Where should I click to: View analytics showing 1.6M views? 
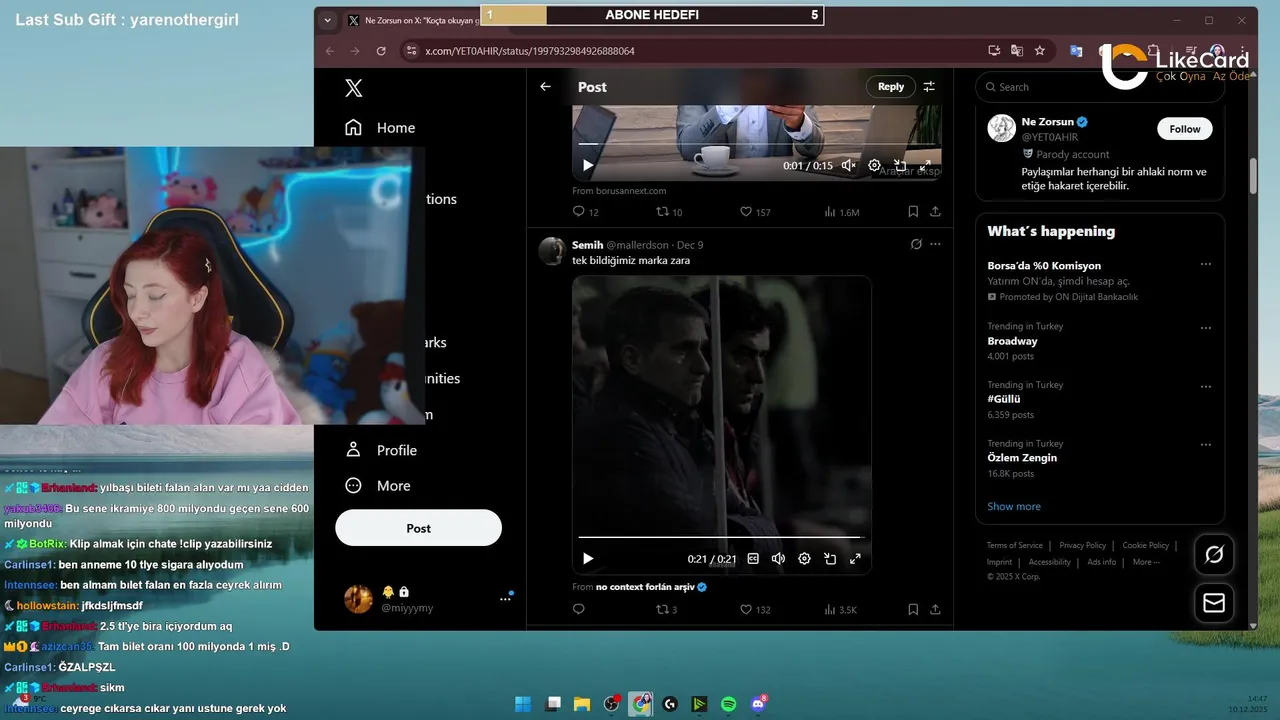[841, 212]
